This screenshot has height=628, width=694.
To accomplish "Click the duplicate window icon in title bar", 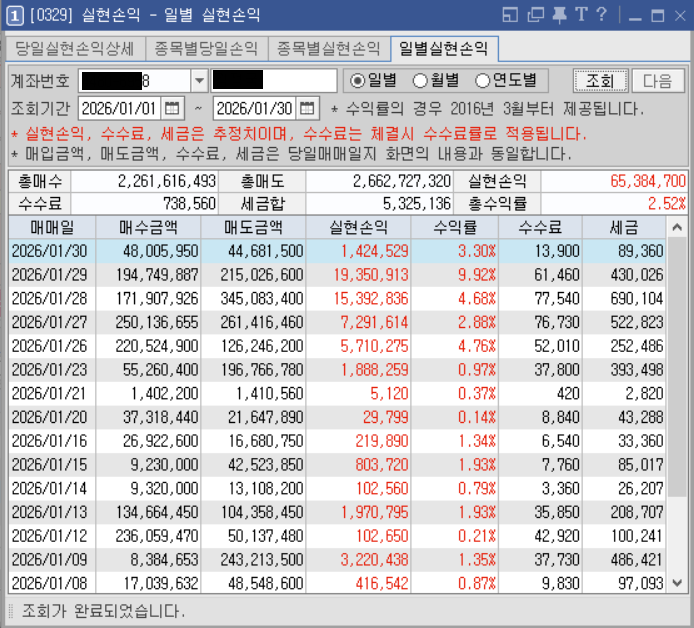I will pyautogui.click(x=536, y=15).
